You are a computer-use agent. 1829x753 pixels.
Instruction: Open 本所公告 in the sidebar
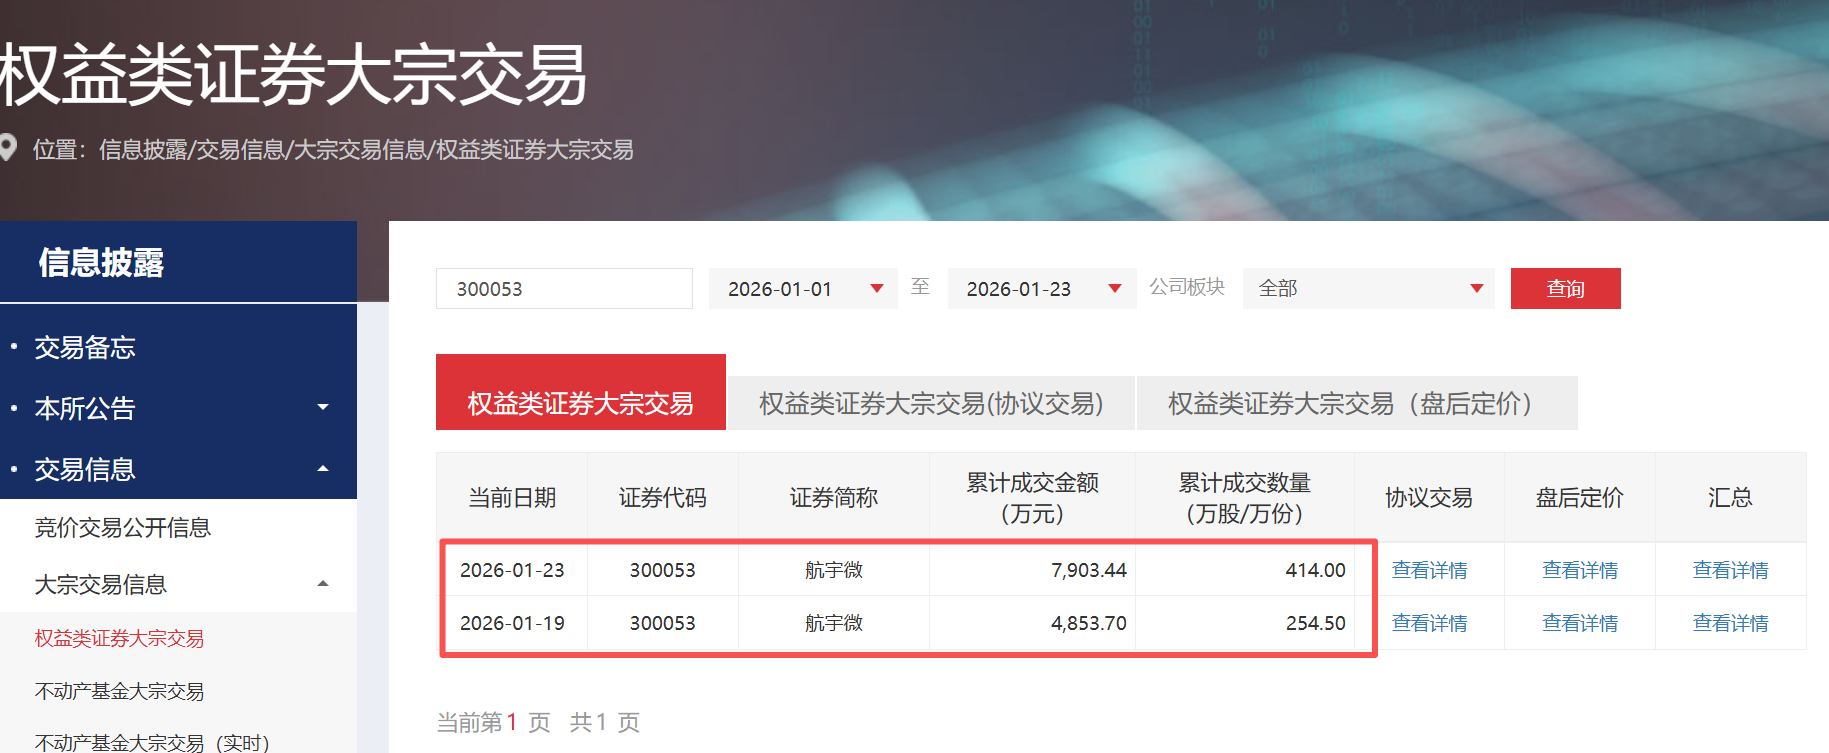click(x=85, y=408)
